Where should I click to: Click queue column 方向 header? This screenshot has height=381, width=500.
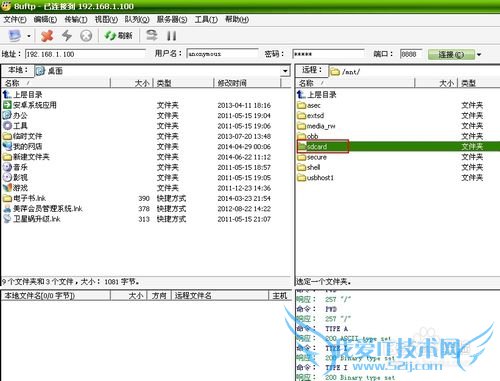click(x=159, y=295)
